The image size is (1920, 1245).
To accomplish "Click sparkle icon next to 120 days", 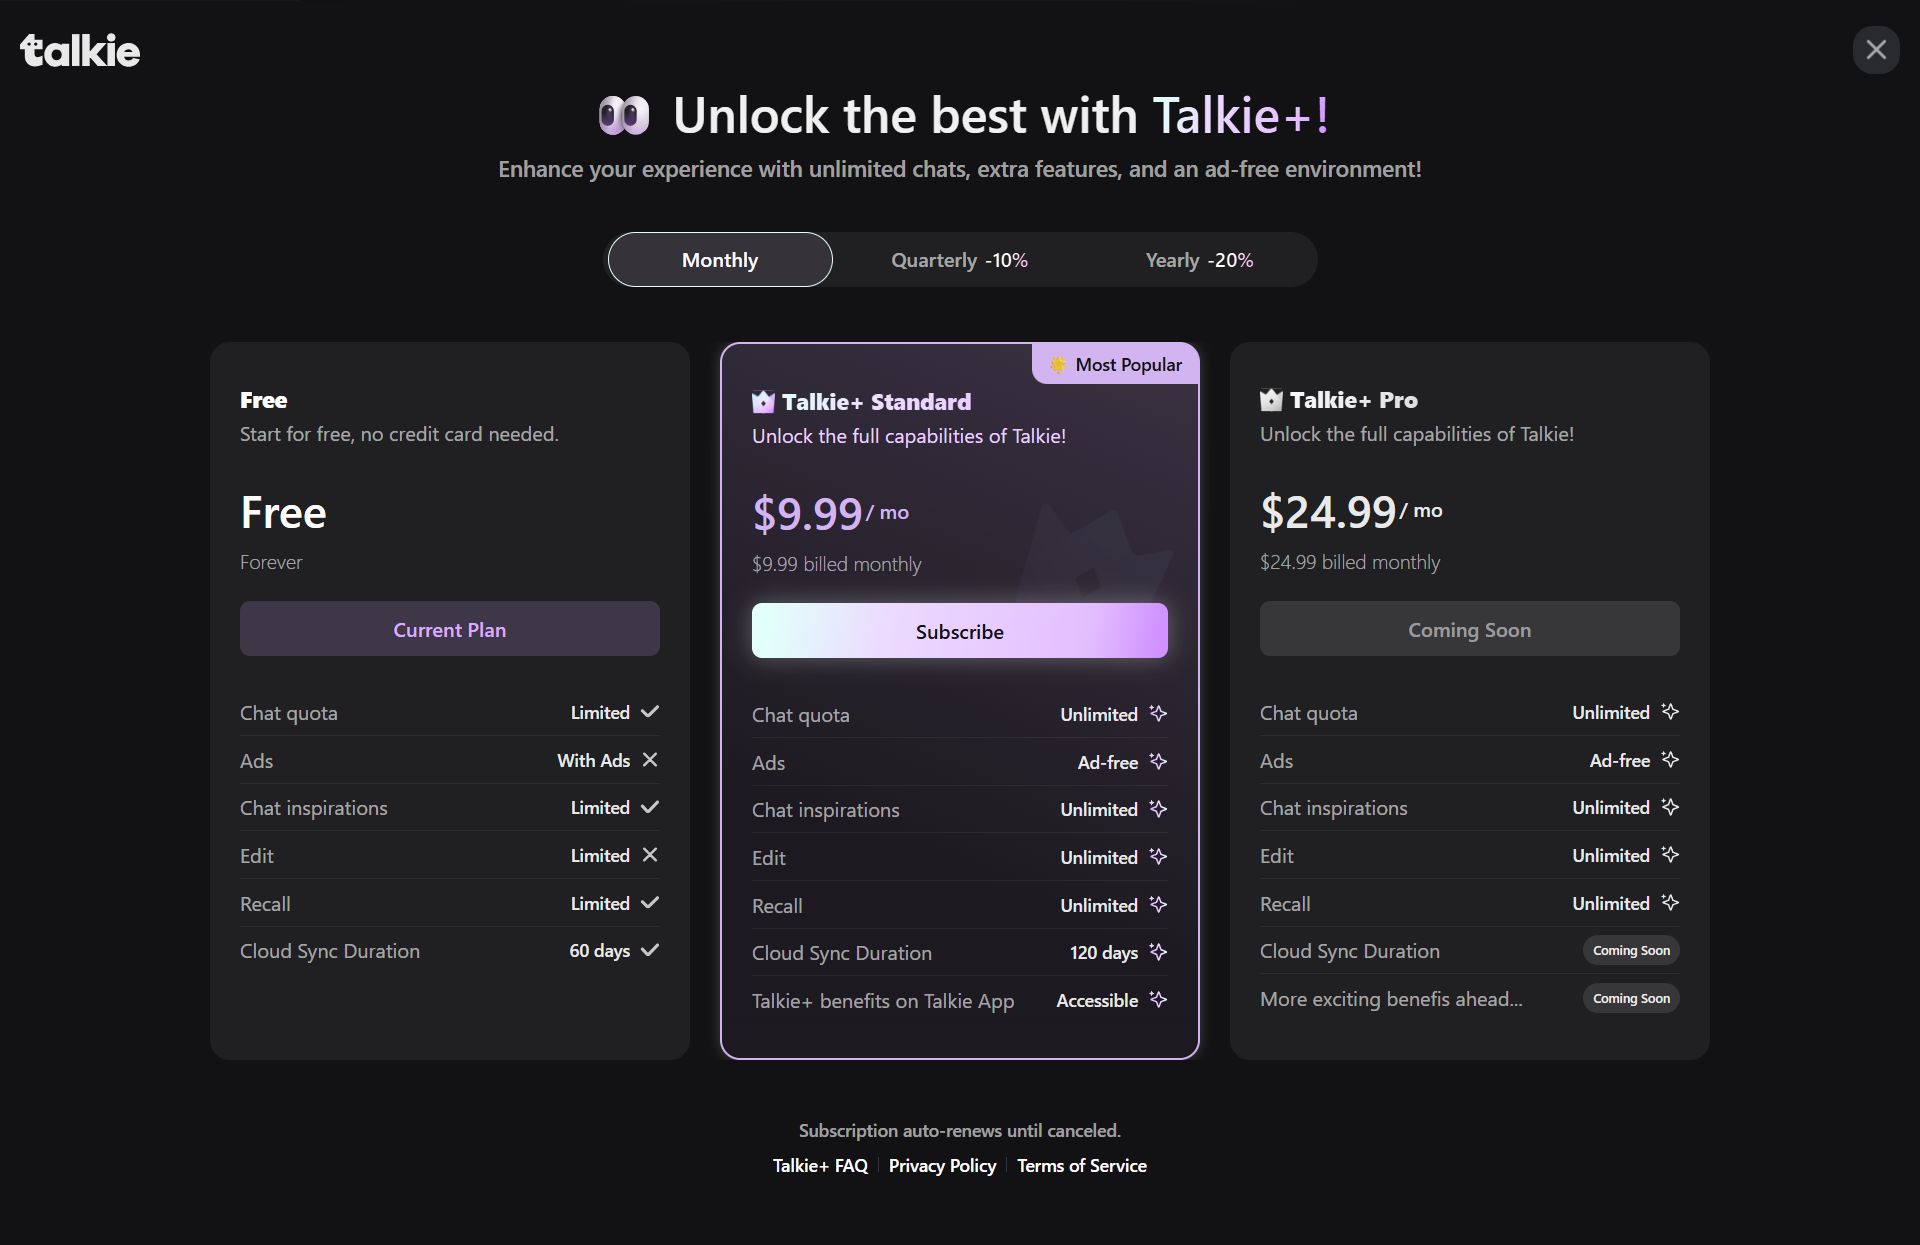I will click(1158, 952).
